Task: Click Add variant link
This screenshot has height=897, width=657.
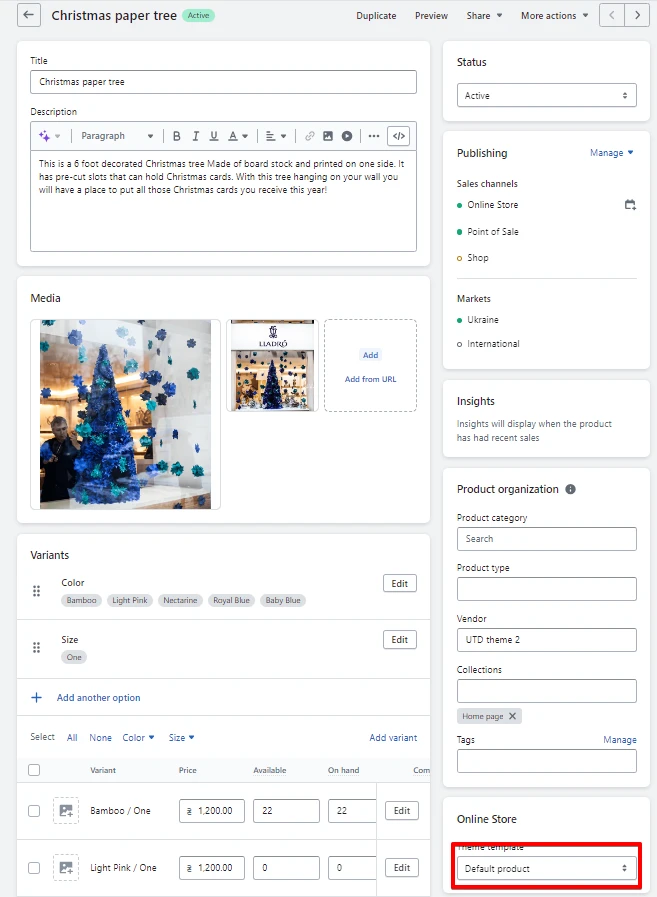Action: (393, 738)
